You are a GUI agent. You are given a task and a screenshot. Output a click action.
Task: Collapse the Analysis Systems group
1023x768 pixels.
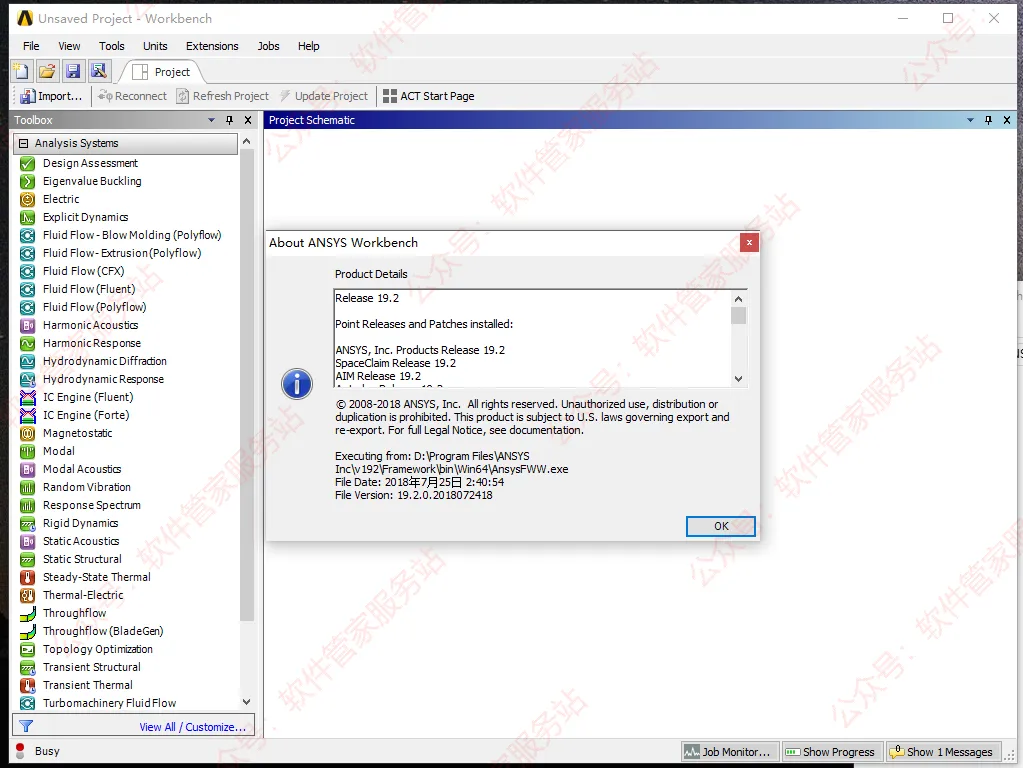[23, 143]
